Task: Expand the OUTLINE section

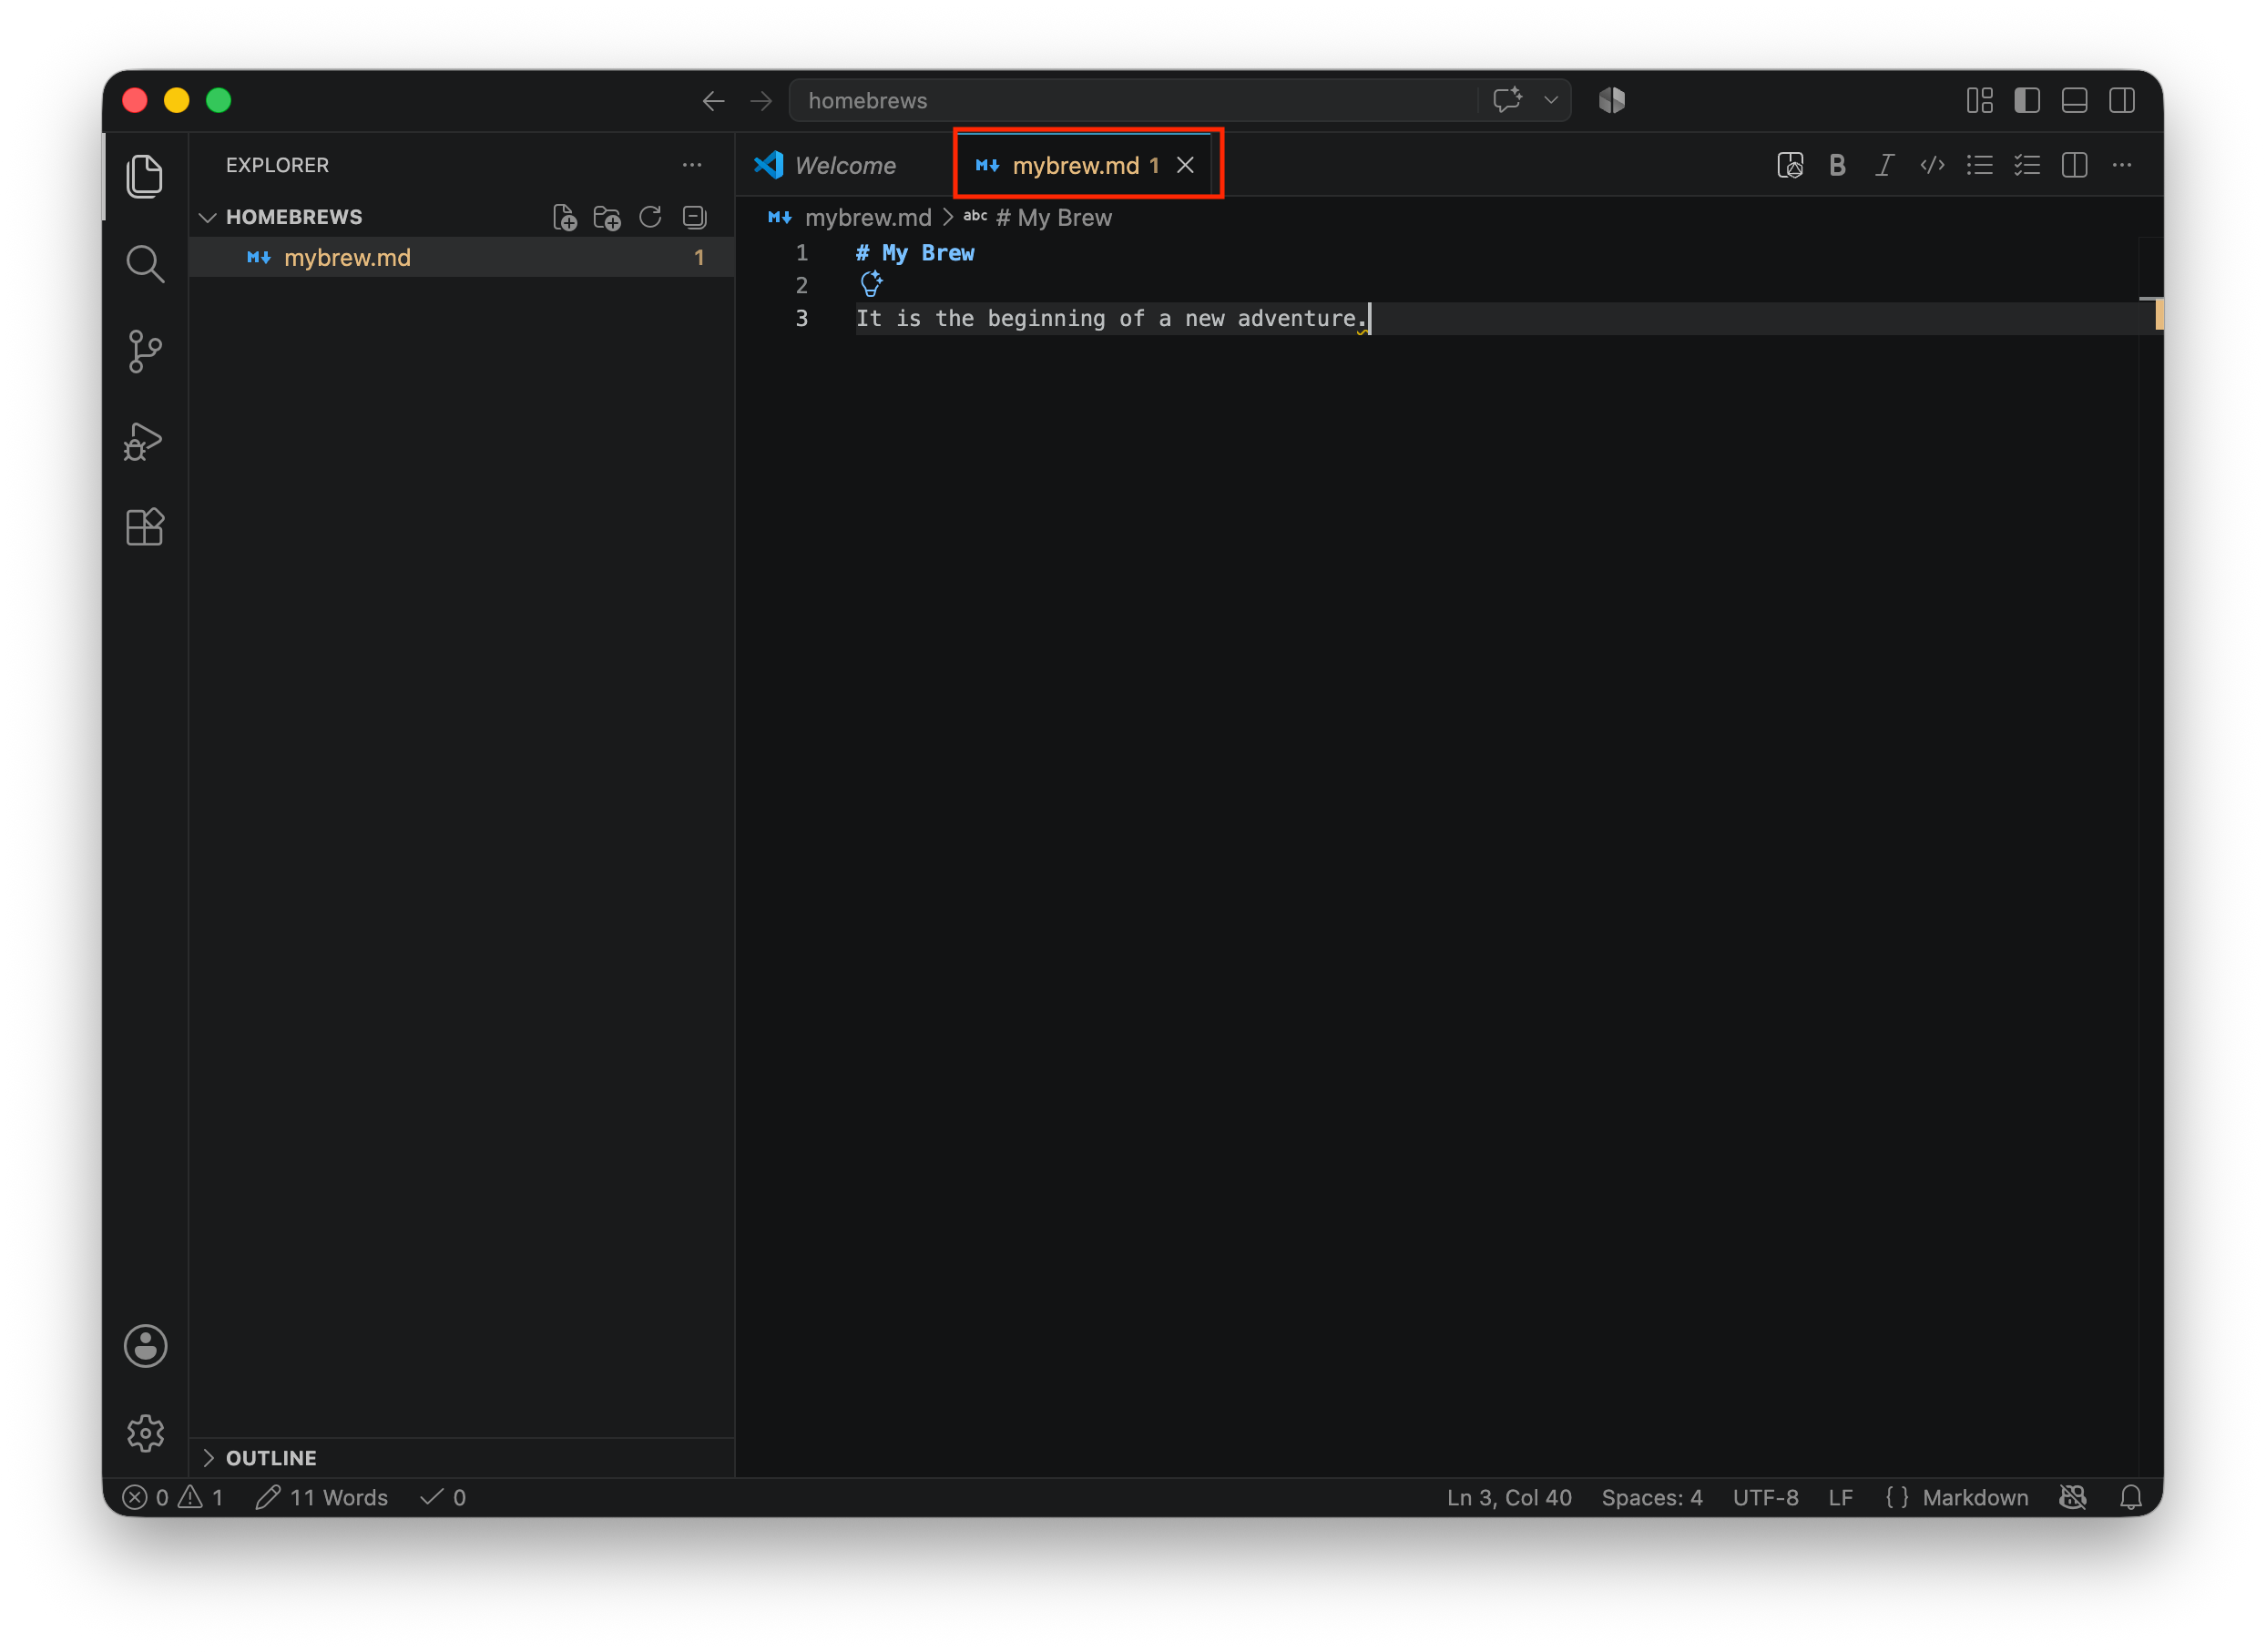Action: tap(270, 1458)
